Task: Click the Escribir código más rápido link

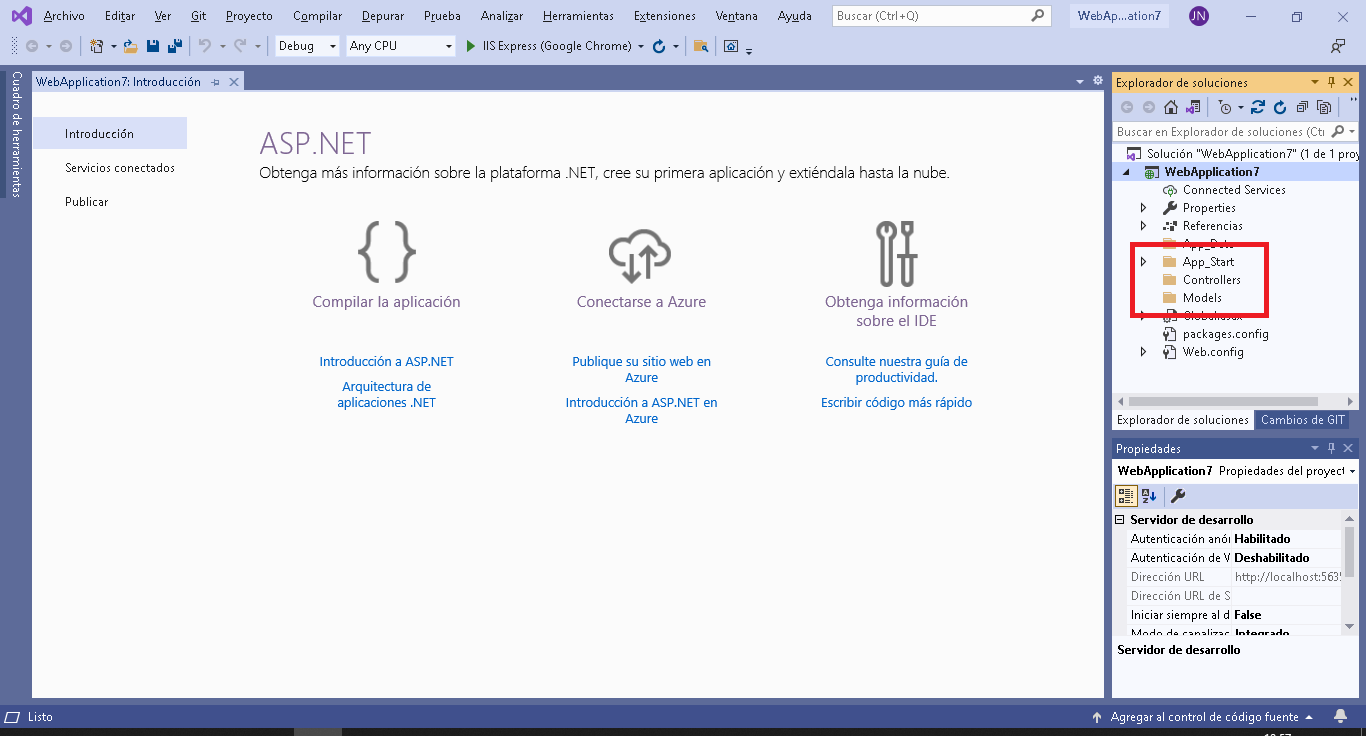Action: coord(896,403)
